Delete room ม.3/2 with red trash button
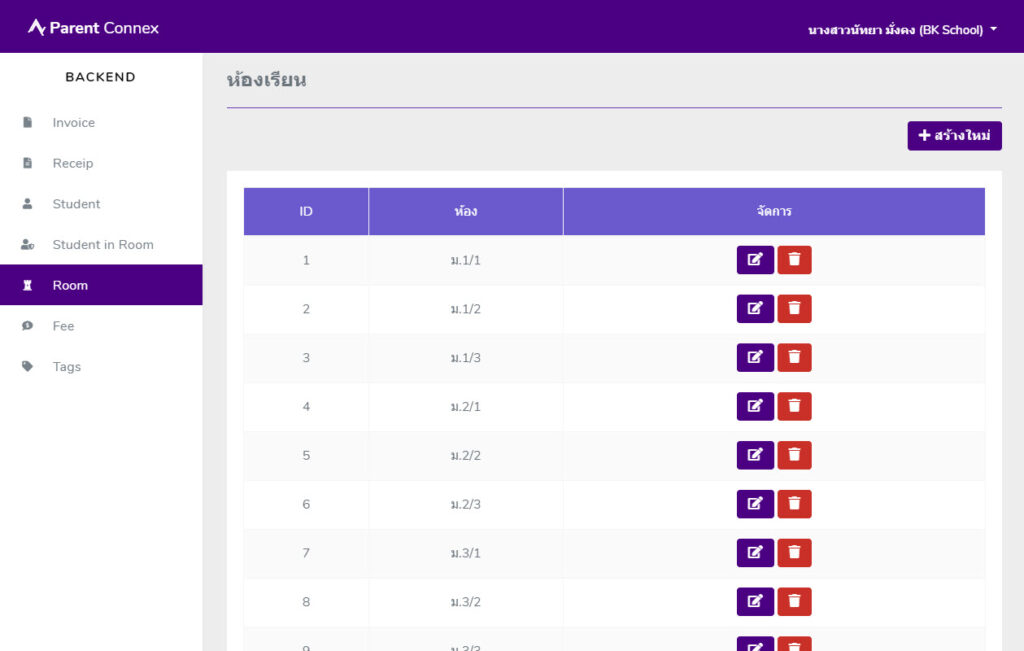The height and width of the screenshot is (651, 1024). (x=794, y=602)
